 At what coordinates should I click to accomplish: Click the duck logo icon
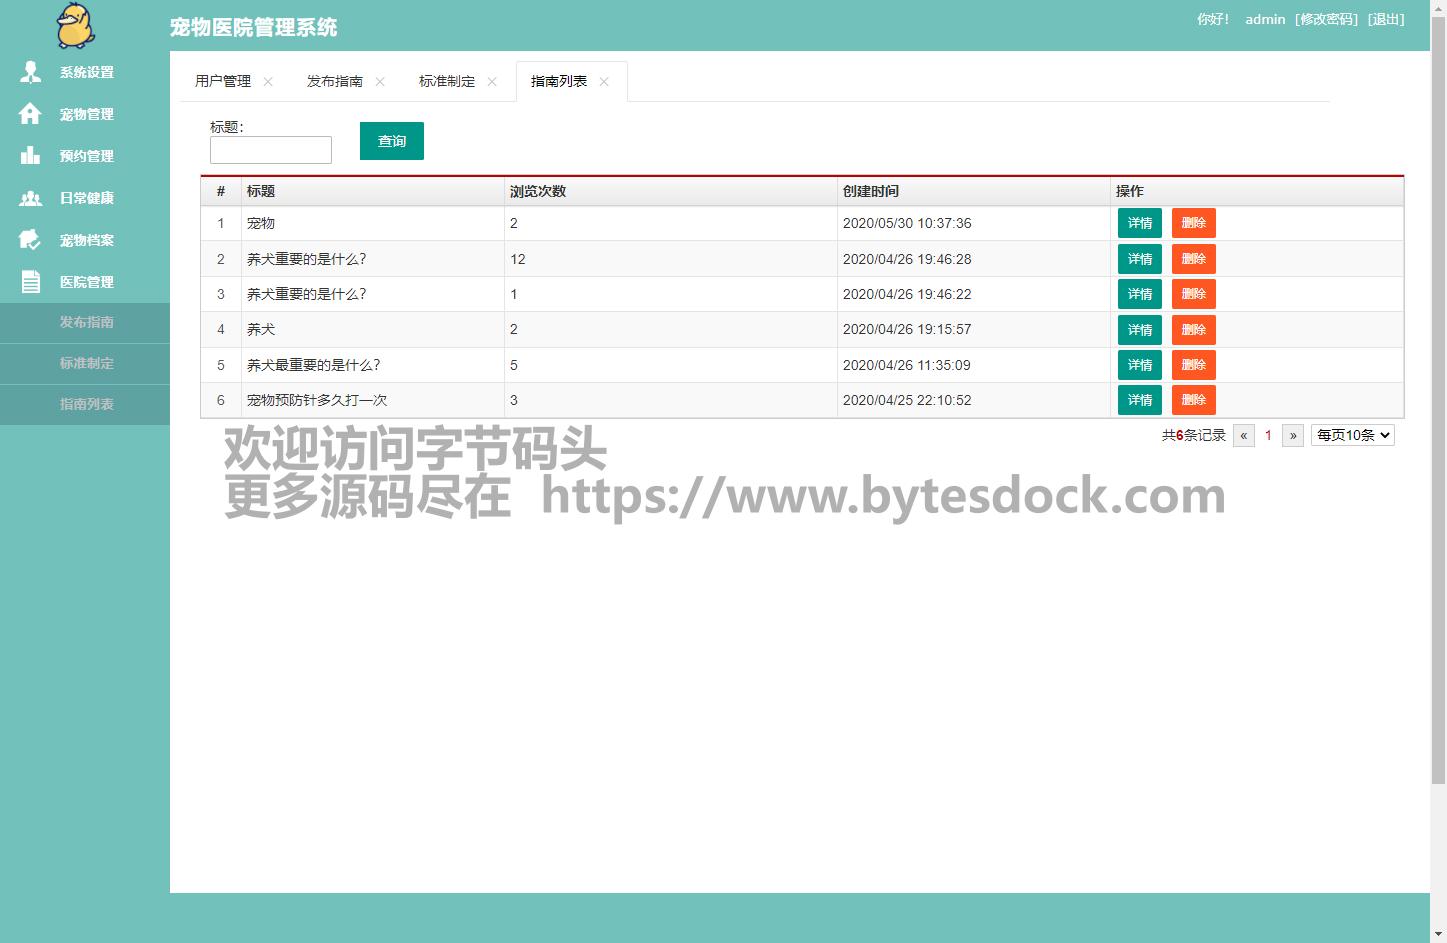tap(75, 26)
